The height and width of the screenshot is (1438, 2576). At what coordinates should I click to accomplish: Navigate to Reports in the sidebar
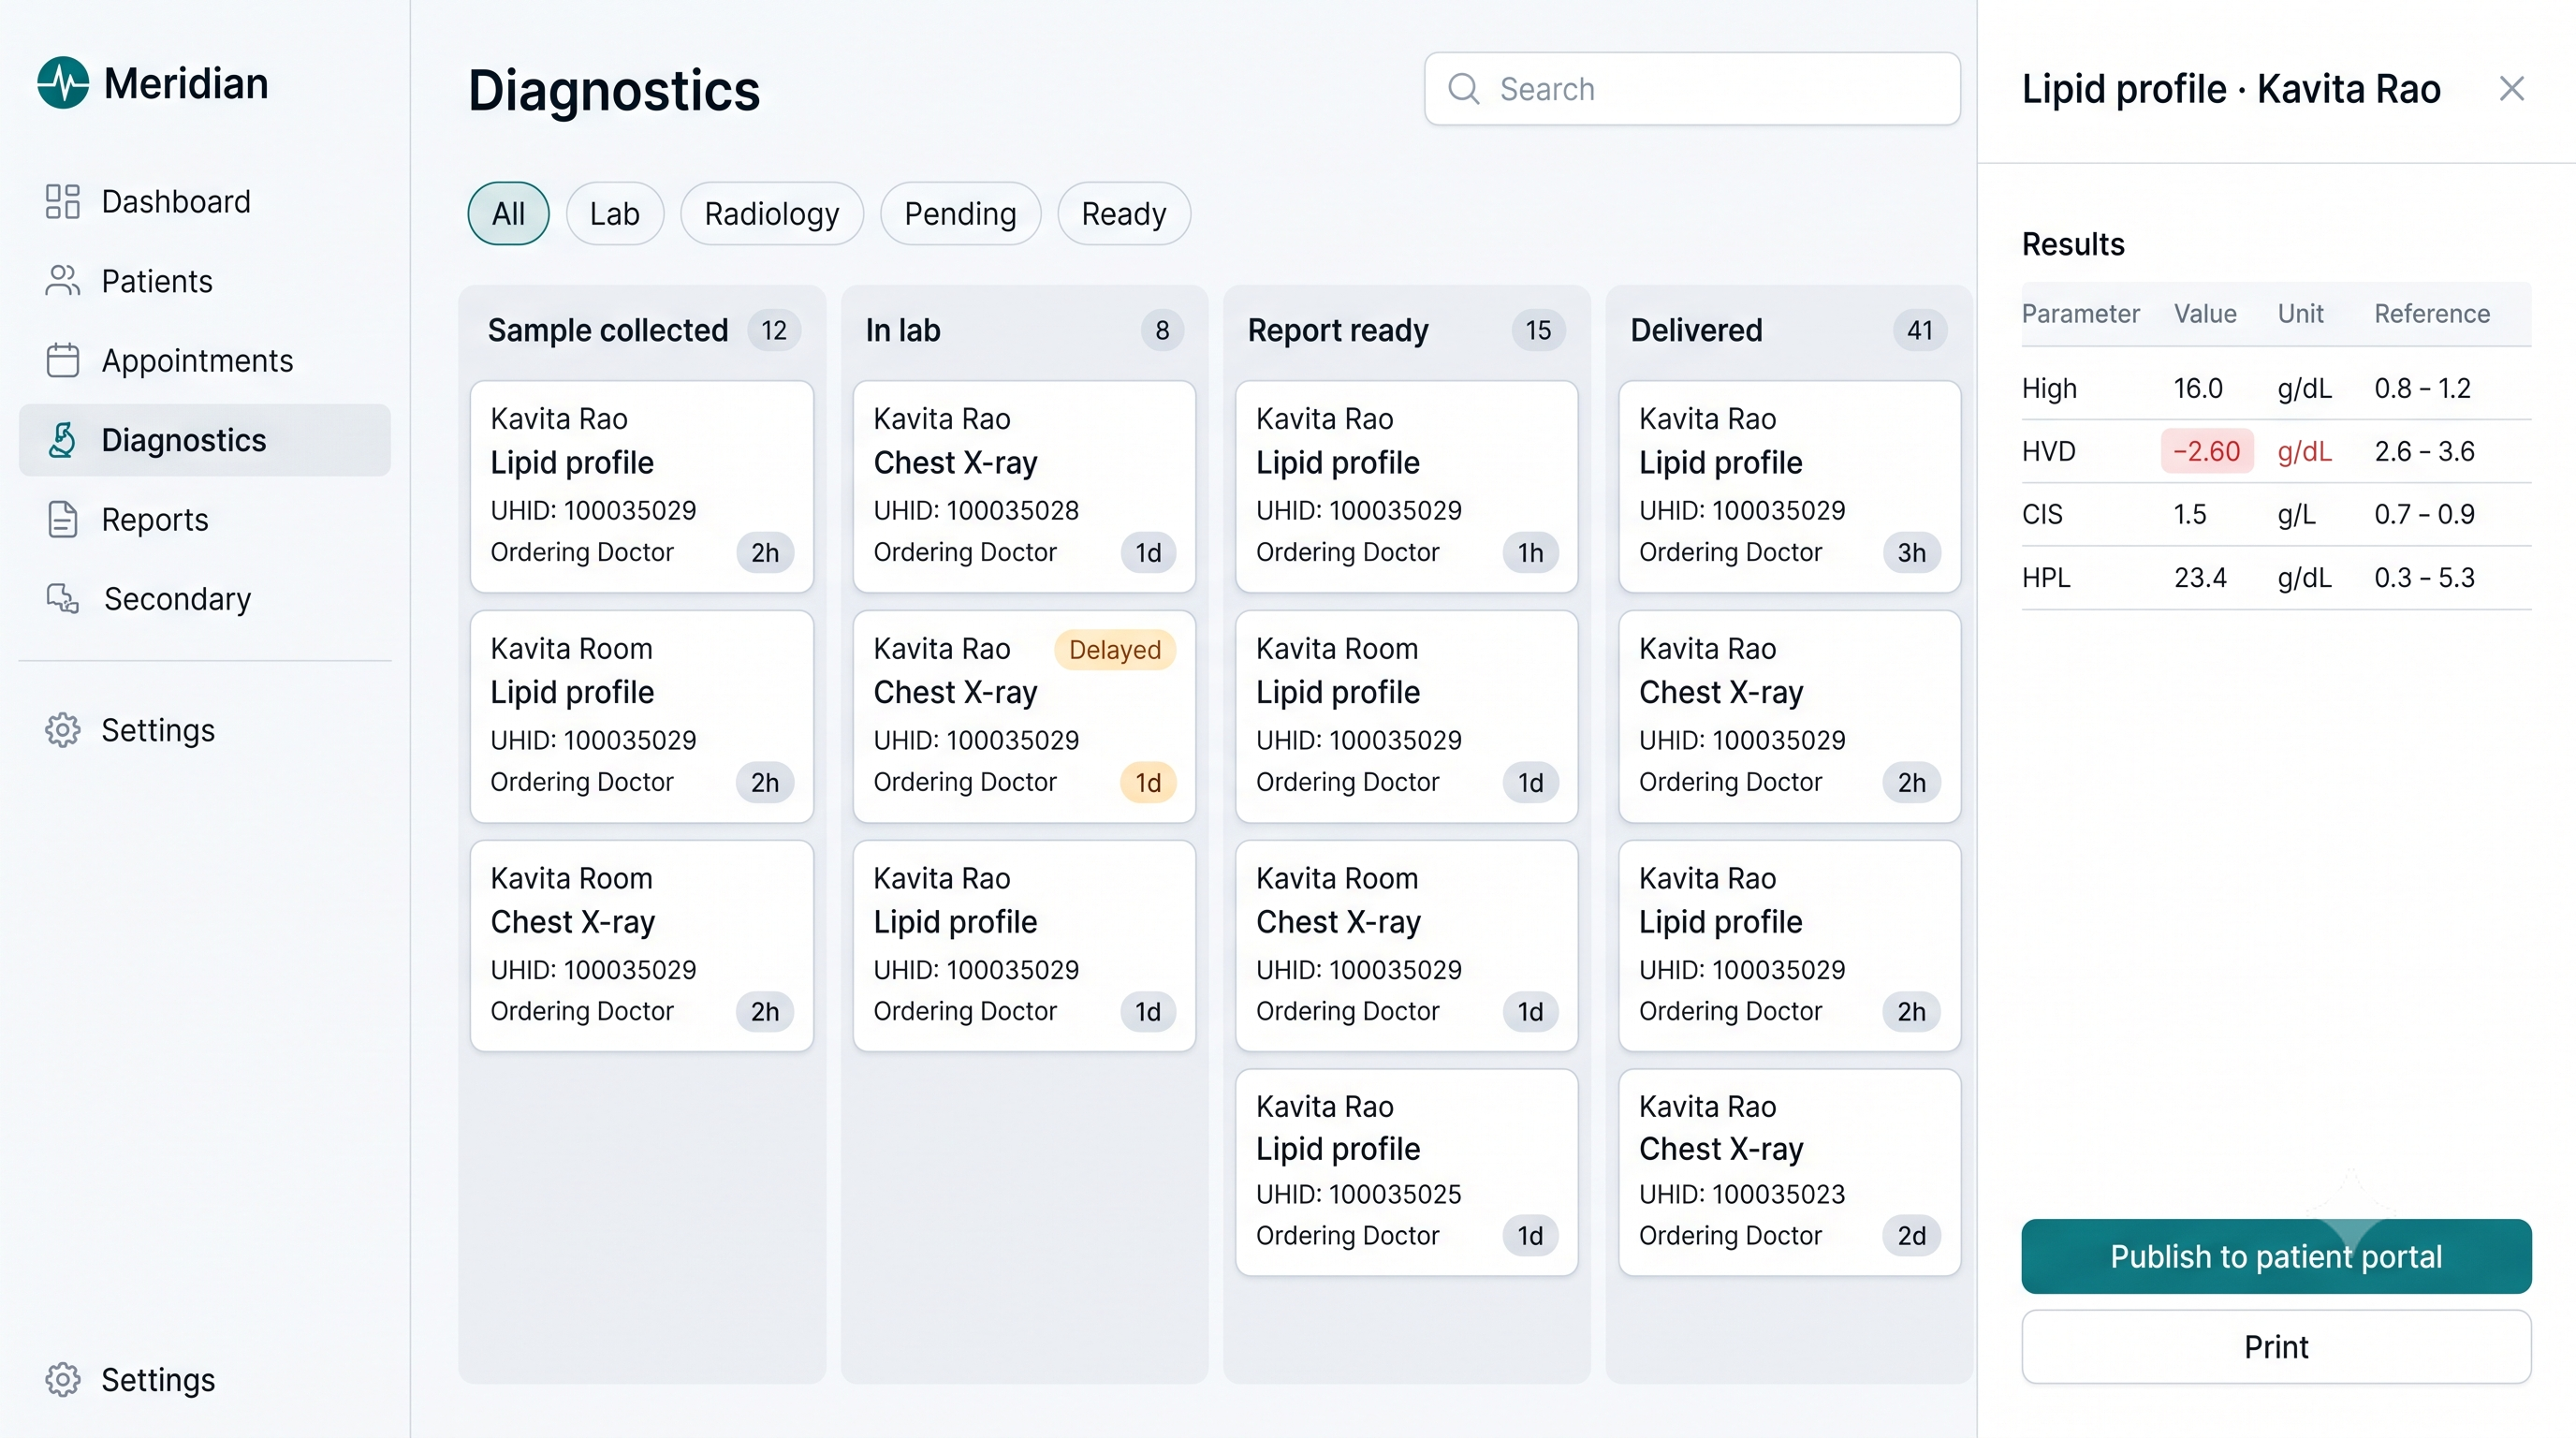[x=204, y=519]
